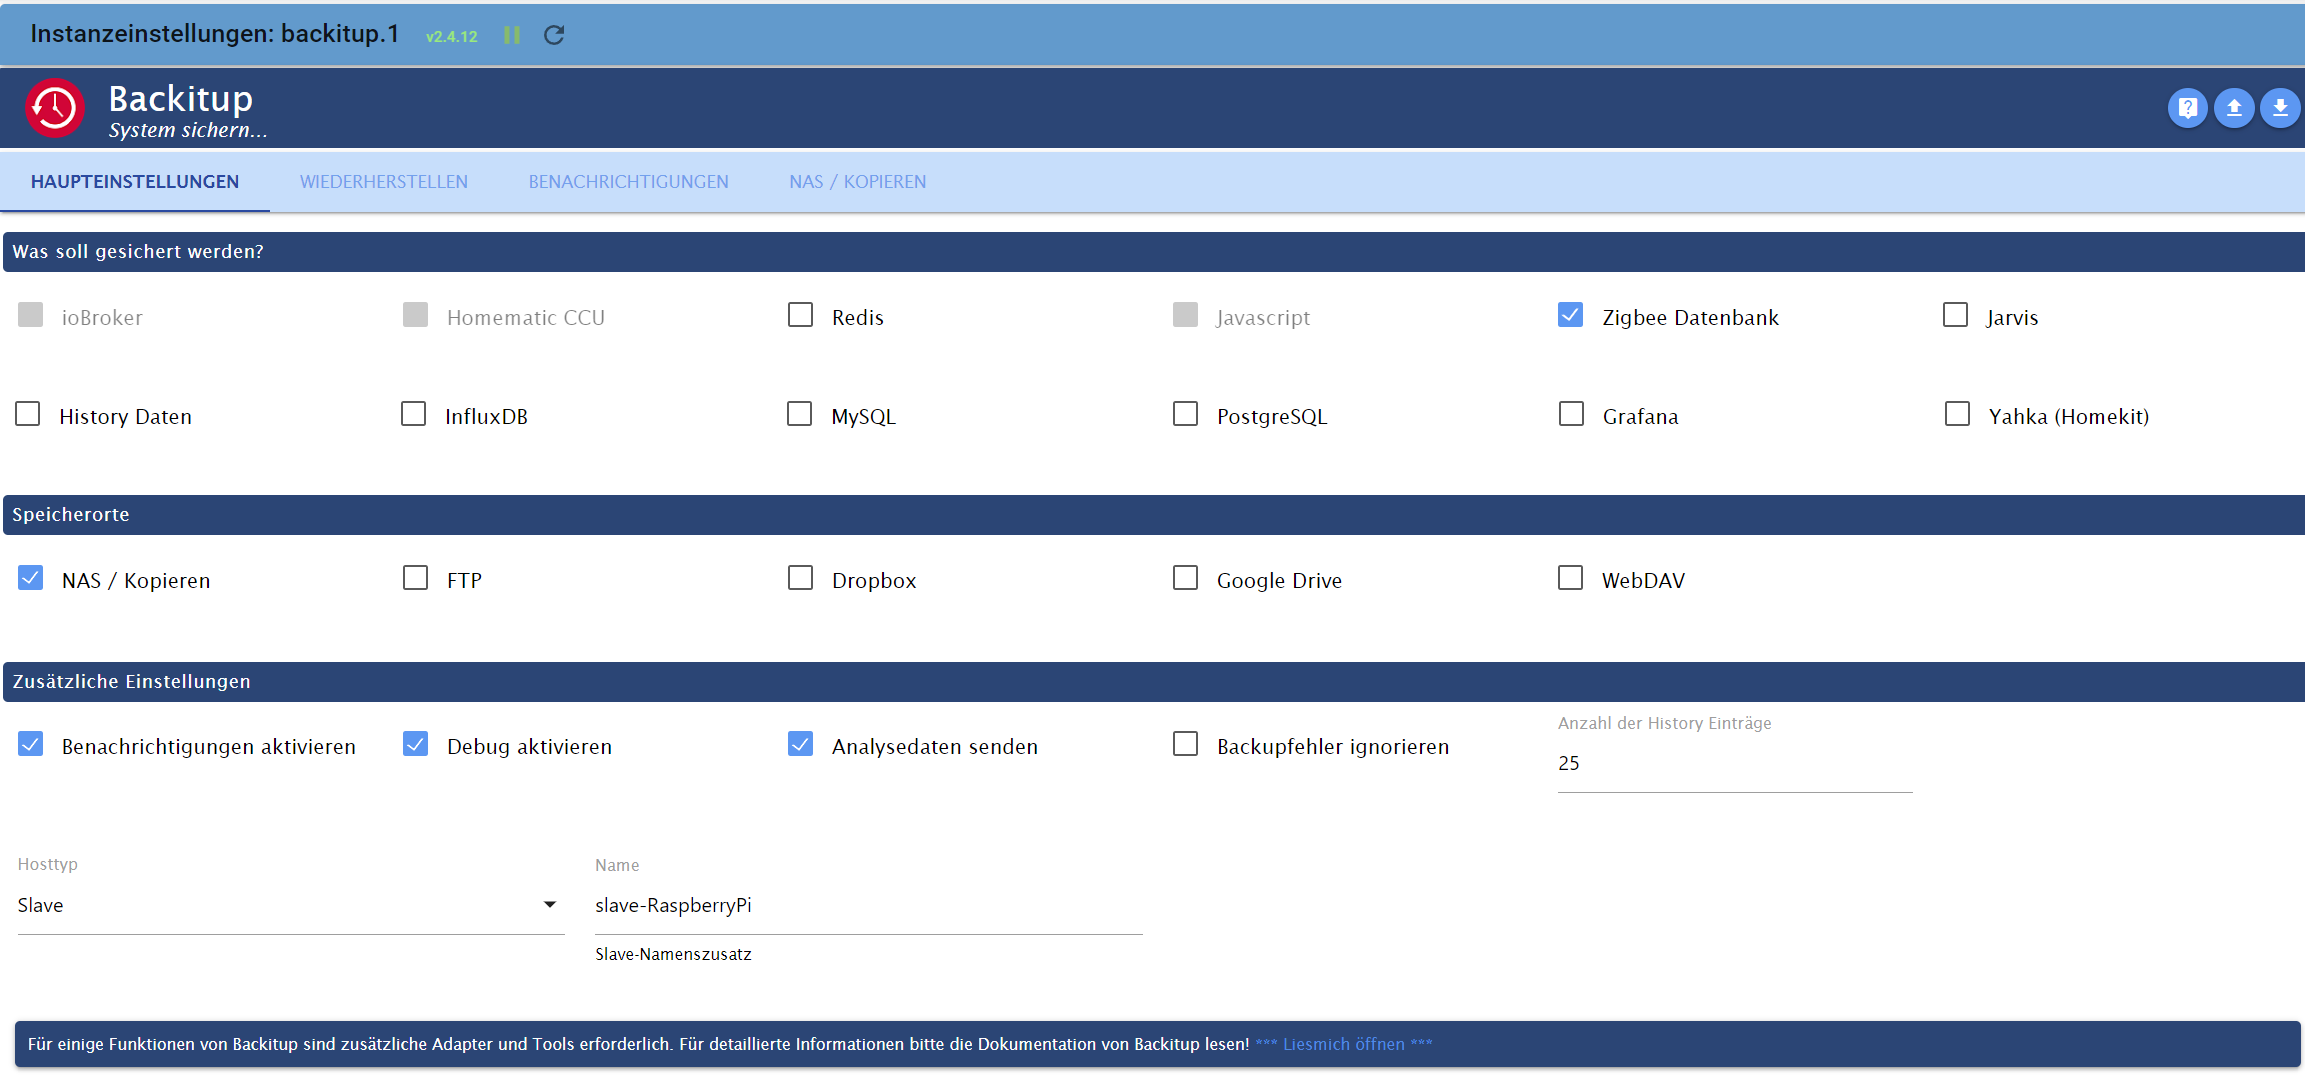The image size is (2305, 1091).
Task: Click the upload configuration icon
Action: (x=2233, y=108)
